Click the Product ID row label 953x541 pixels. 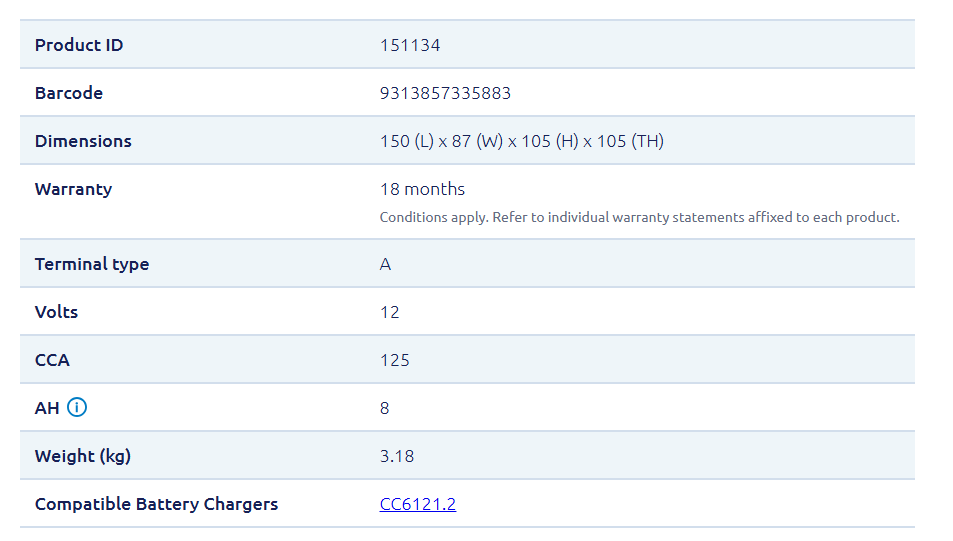[x=79, y=45]
